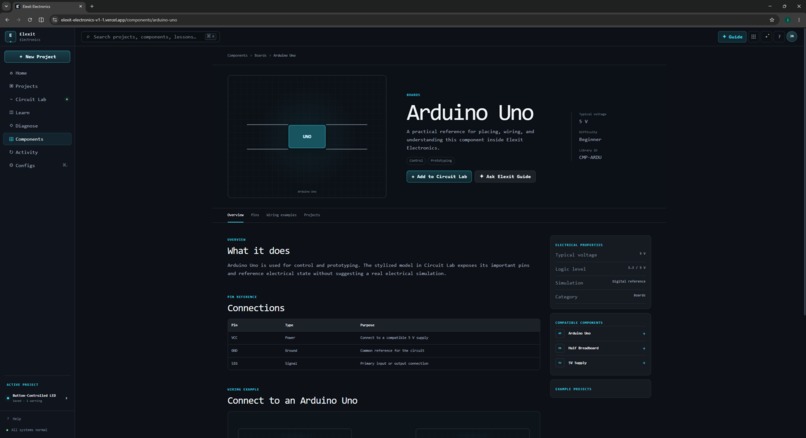This screenshot has width=806, height=438.
Task: Click the Purpose column header
Action: [x=367, y=325]
